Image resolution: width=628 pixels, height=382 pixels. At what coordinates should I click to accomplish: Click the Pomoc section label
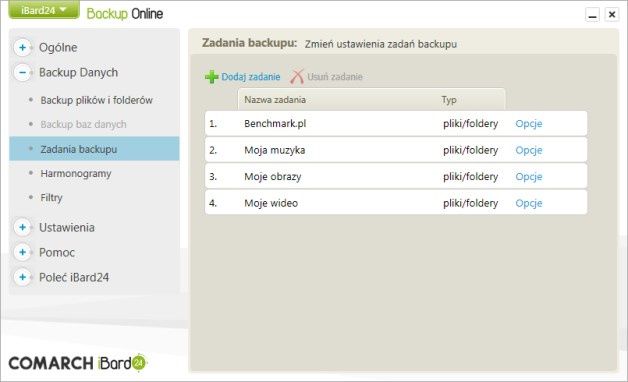coord(57,253)
